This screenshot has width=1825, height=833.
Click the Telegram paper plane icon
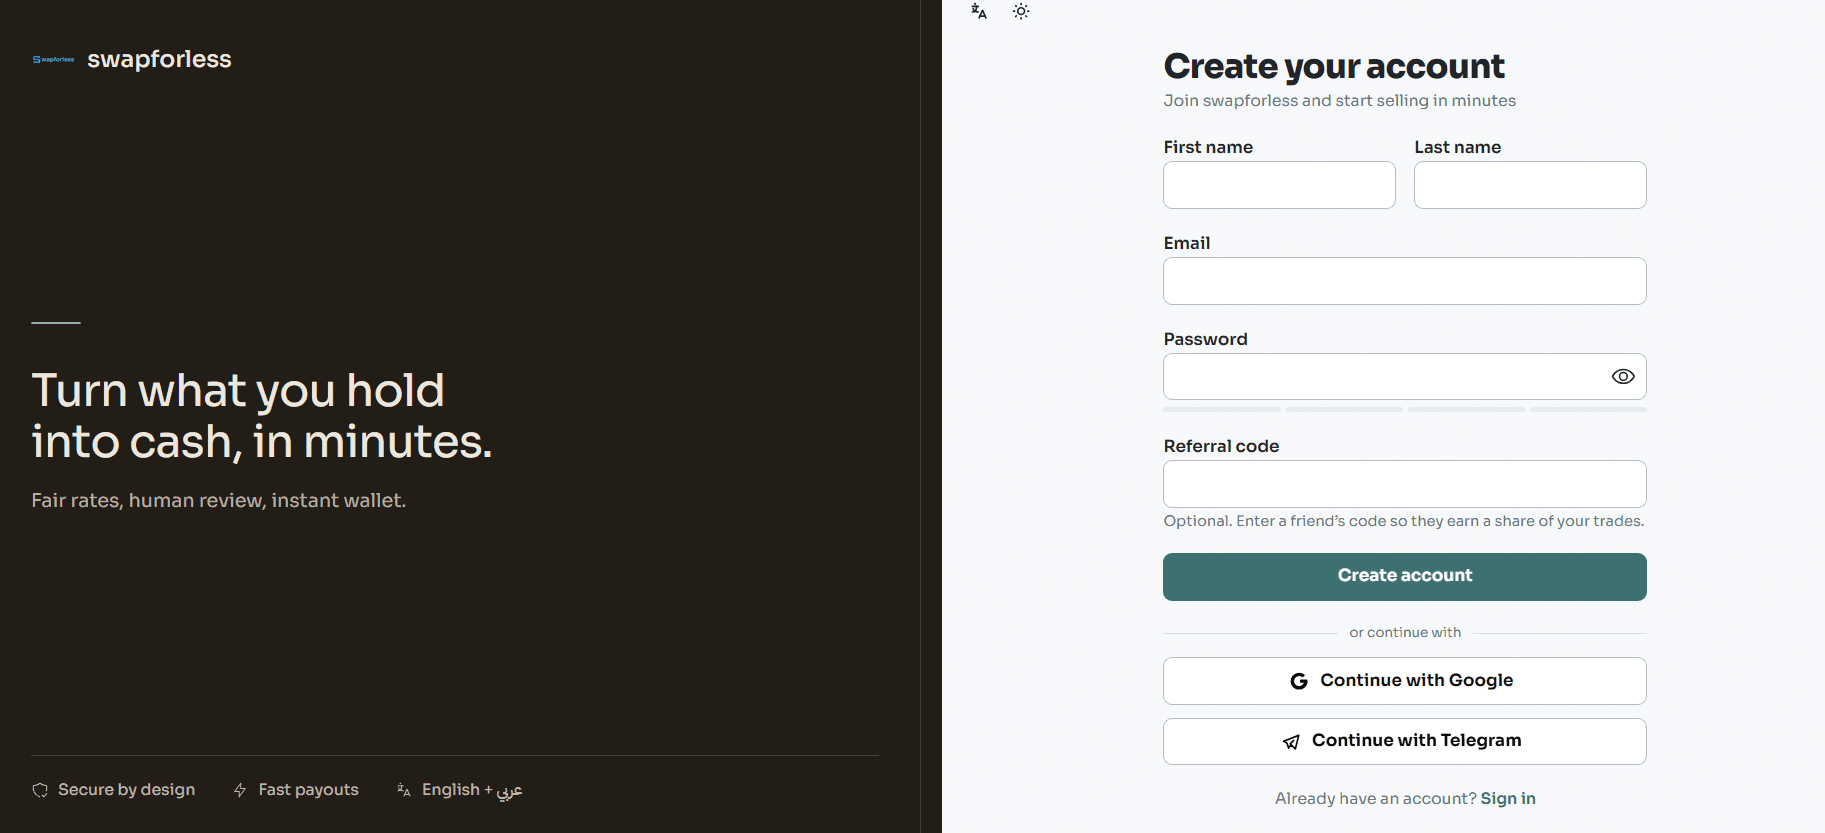(1291, 742)
